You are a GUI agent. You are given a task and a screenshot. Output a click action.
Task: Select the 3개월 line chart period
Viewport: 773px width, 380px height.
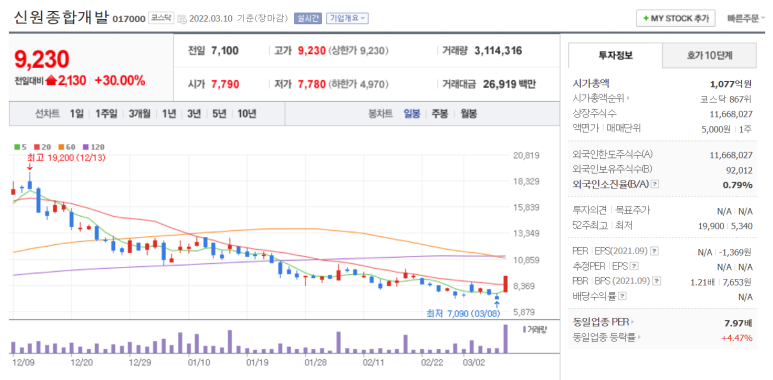[x=140, y=114]
